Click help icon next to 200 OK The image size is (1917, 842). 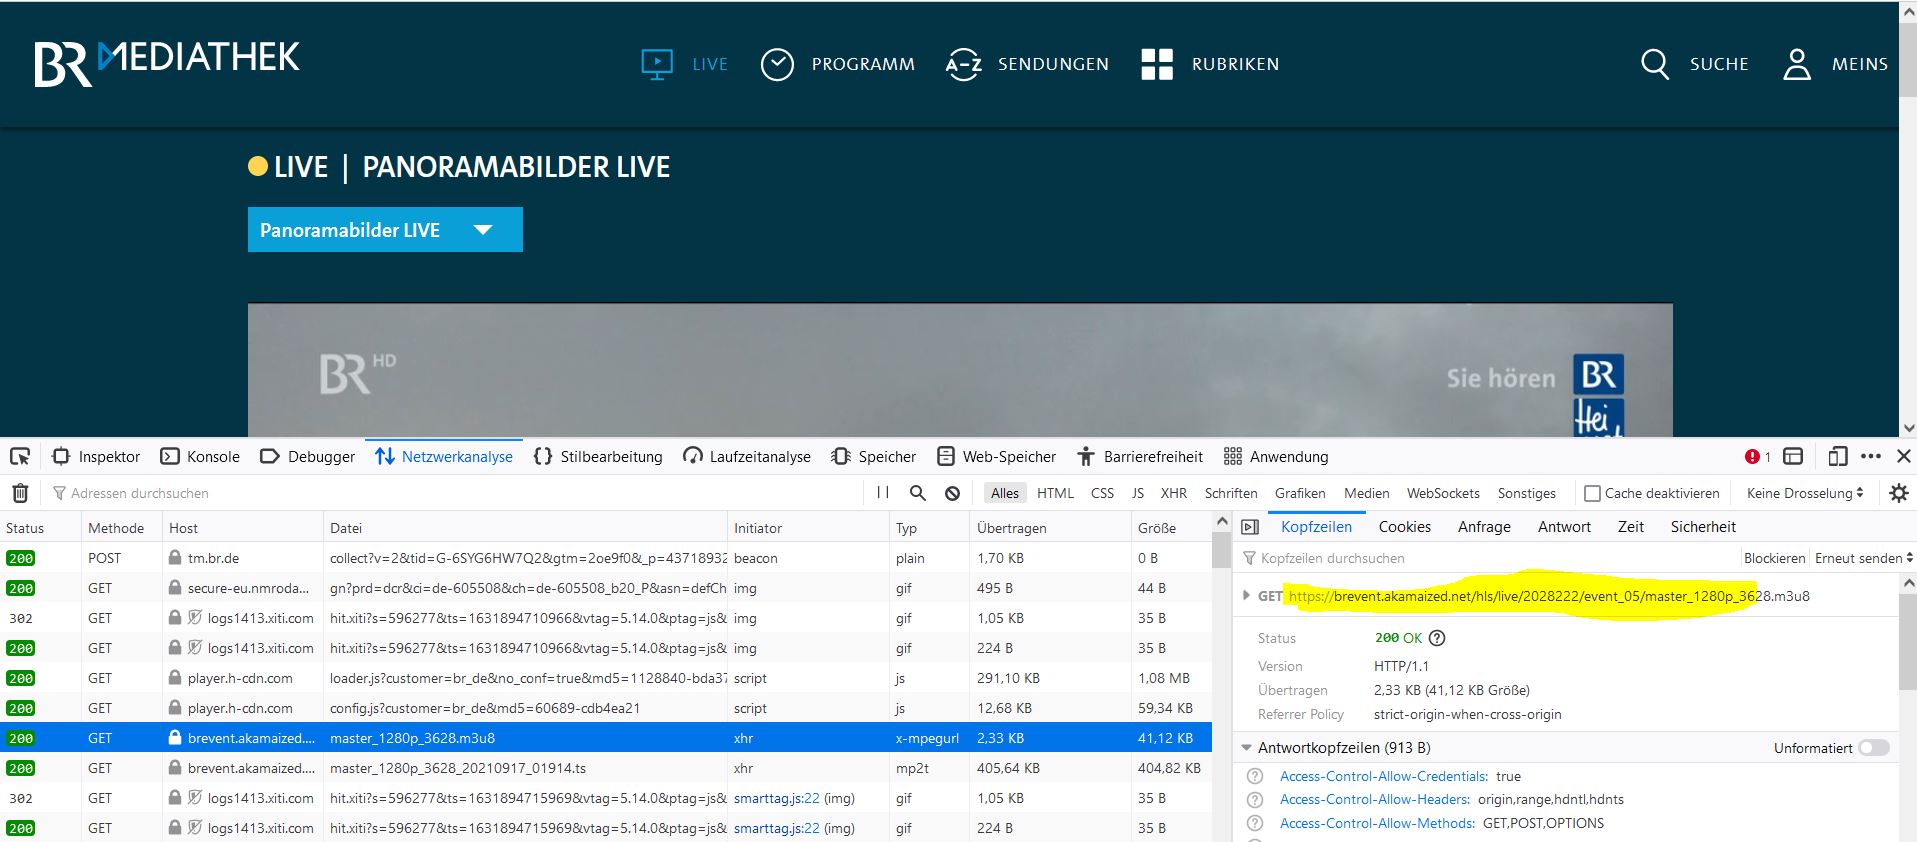(x=1437, y=638)
